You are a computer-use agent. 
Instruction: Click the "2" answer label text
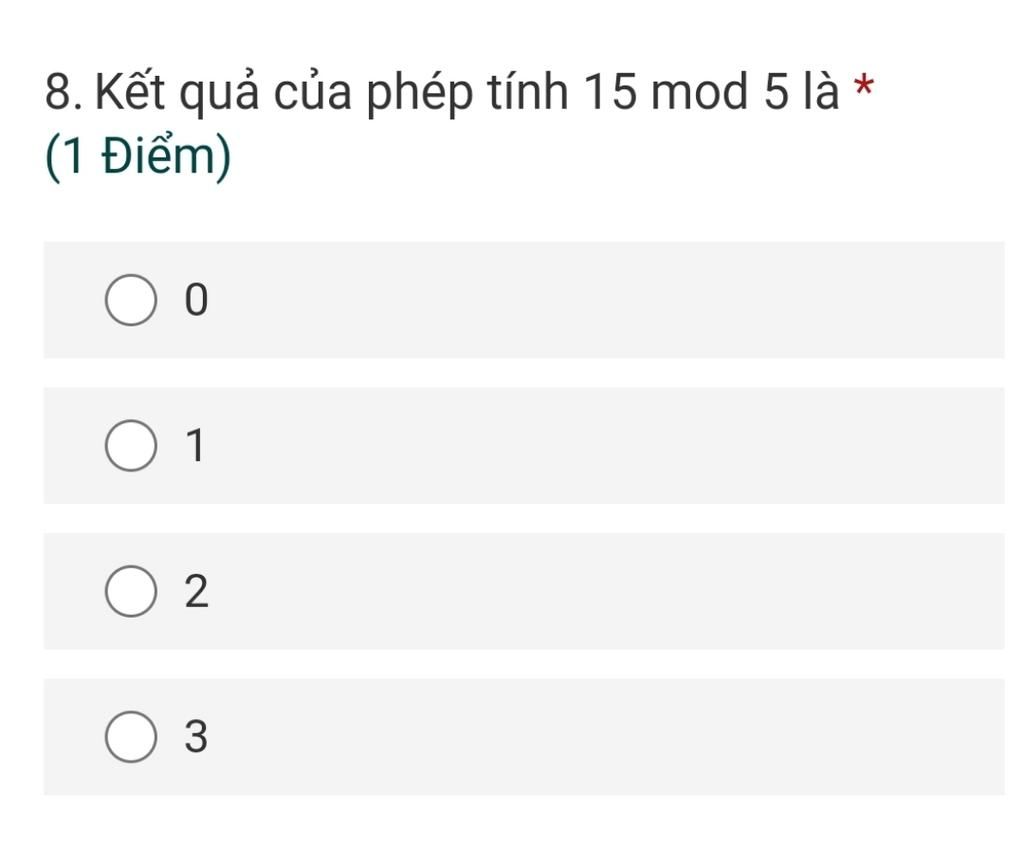(196, 591)
